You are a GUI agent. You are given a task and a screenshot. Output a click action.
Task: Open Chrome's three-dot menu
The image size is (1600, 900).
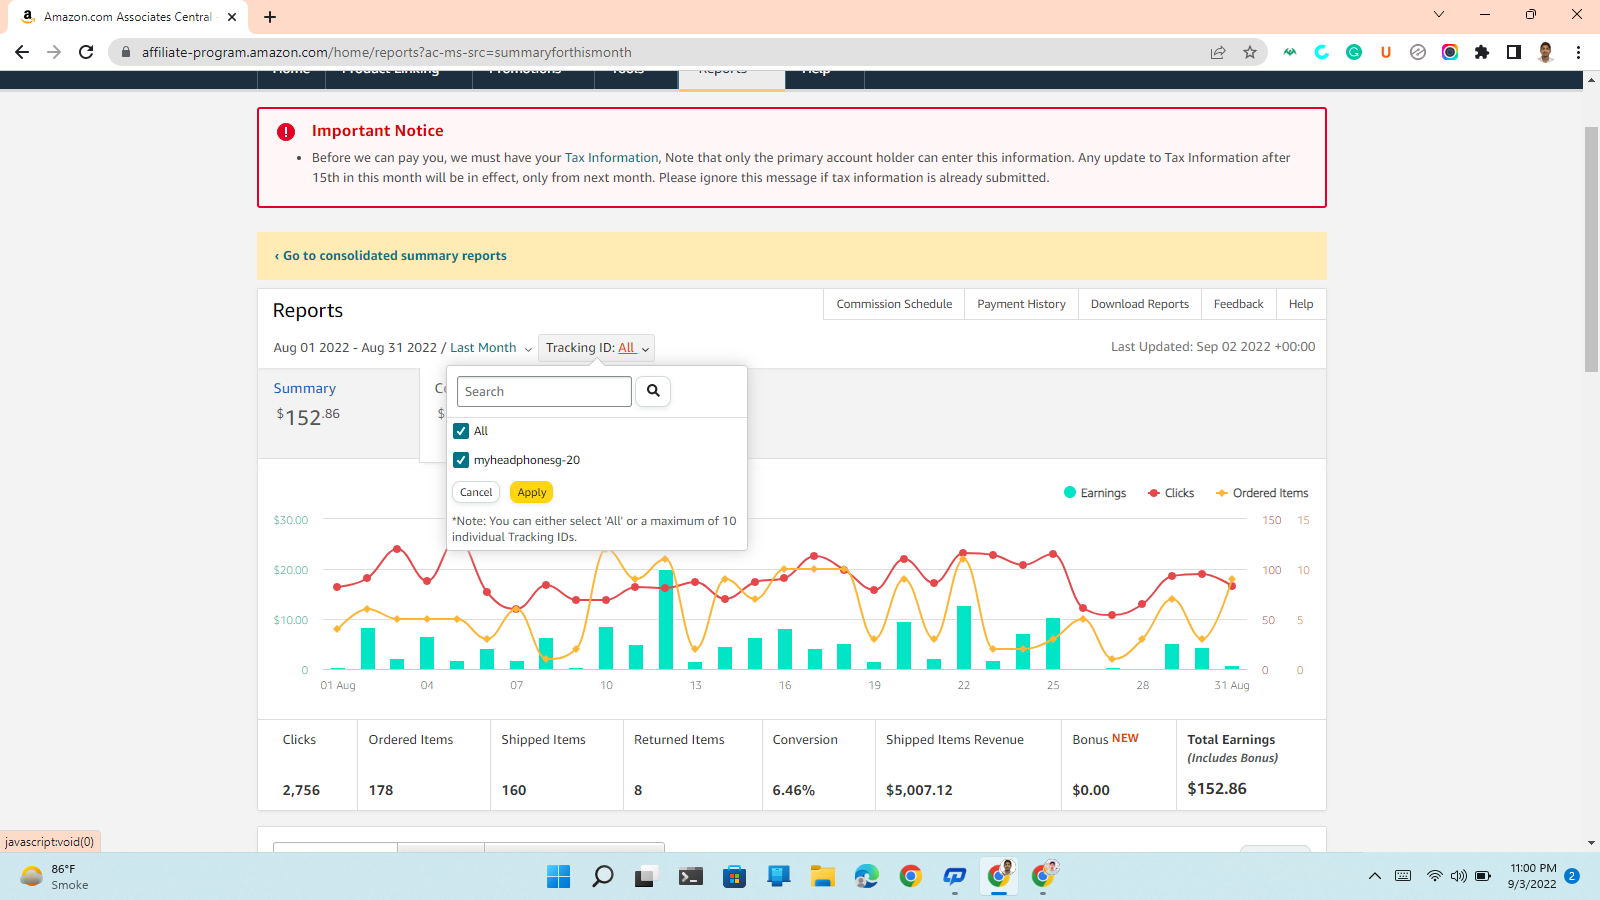(1578, 52)
